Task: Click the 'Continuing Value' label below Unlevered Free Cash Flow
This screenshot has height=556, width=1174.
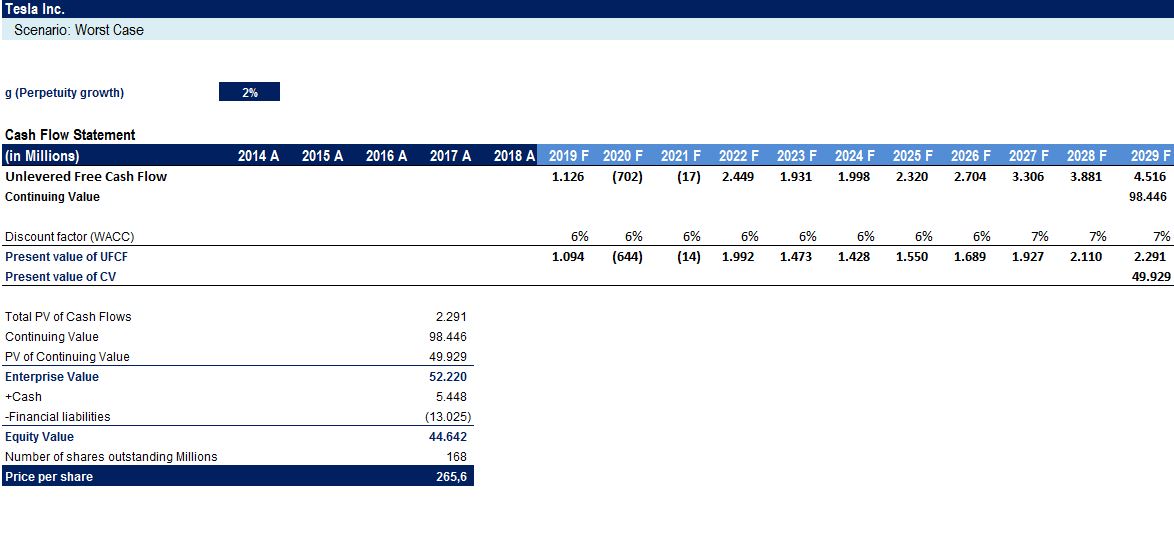Action: pos(52,197)
